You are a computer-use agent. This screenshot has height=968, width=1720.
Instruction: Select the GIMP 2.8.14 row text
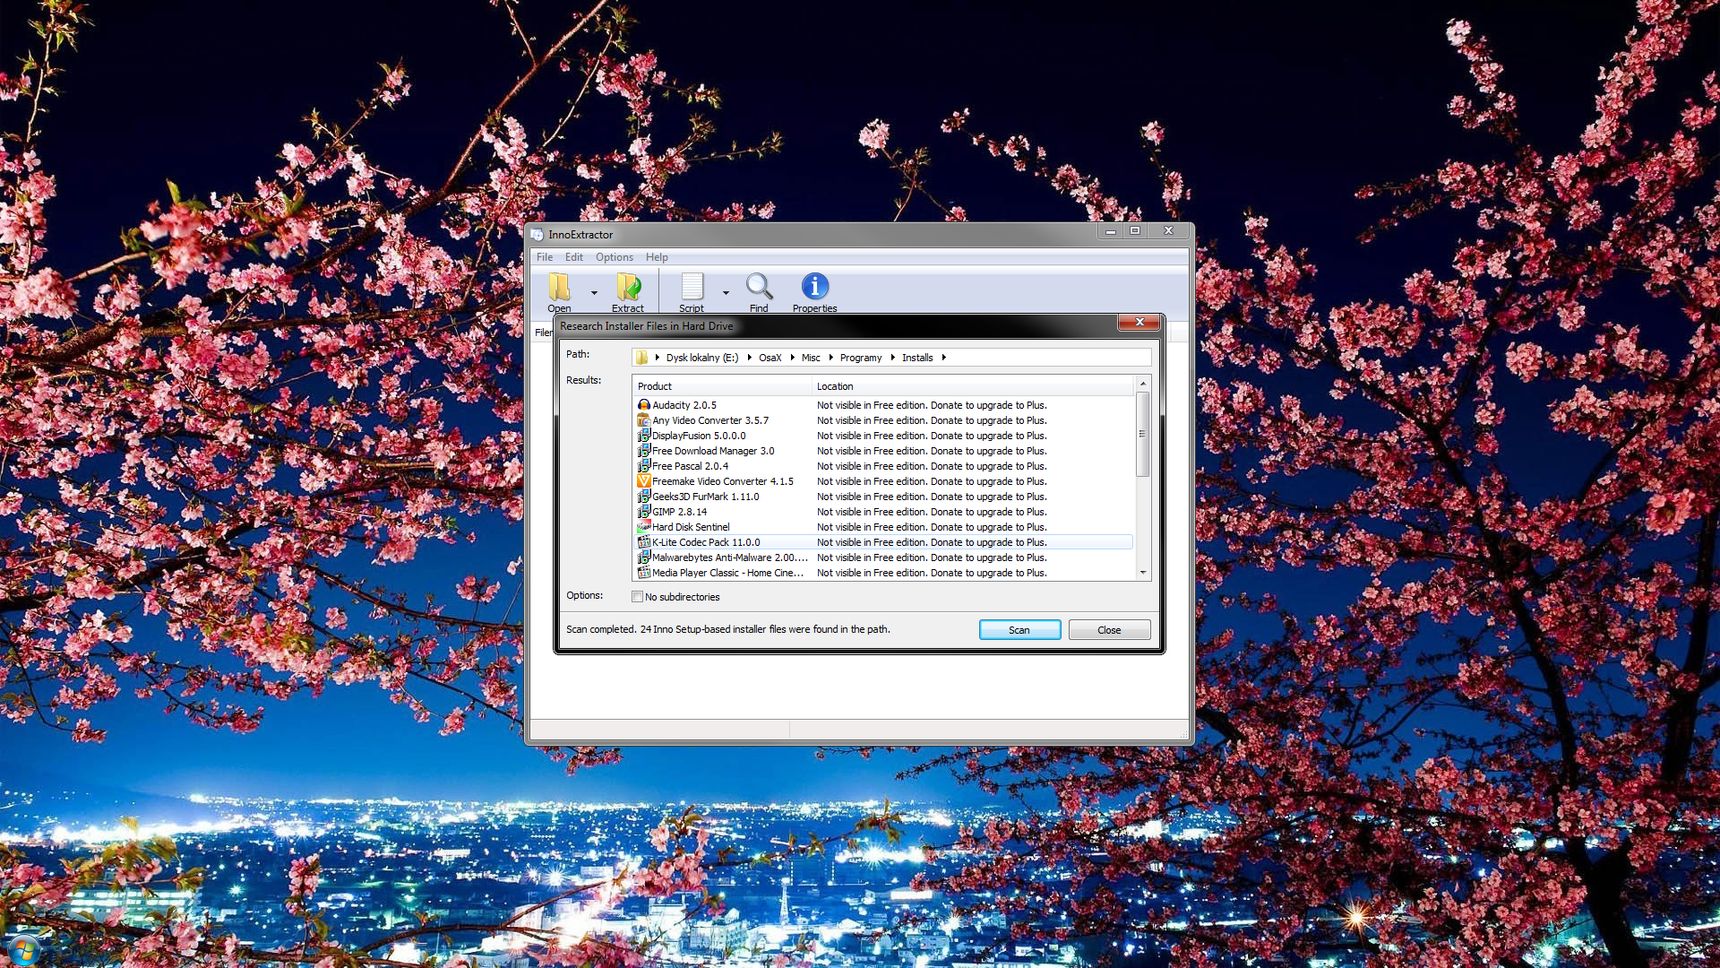[679, 511]
